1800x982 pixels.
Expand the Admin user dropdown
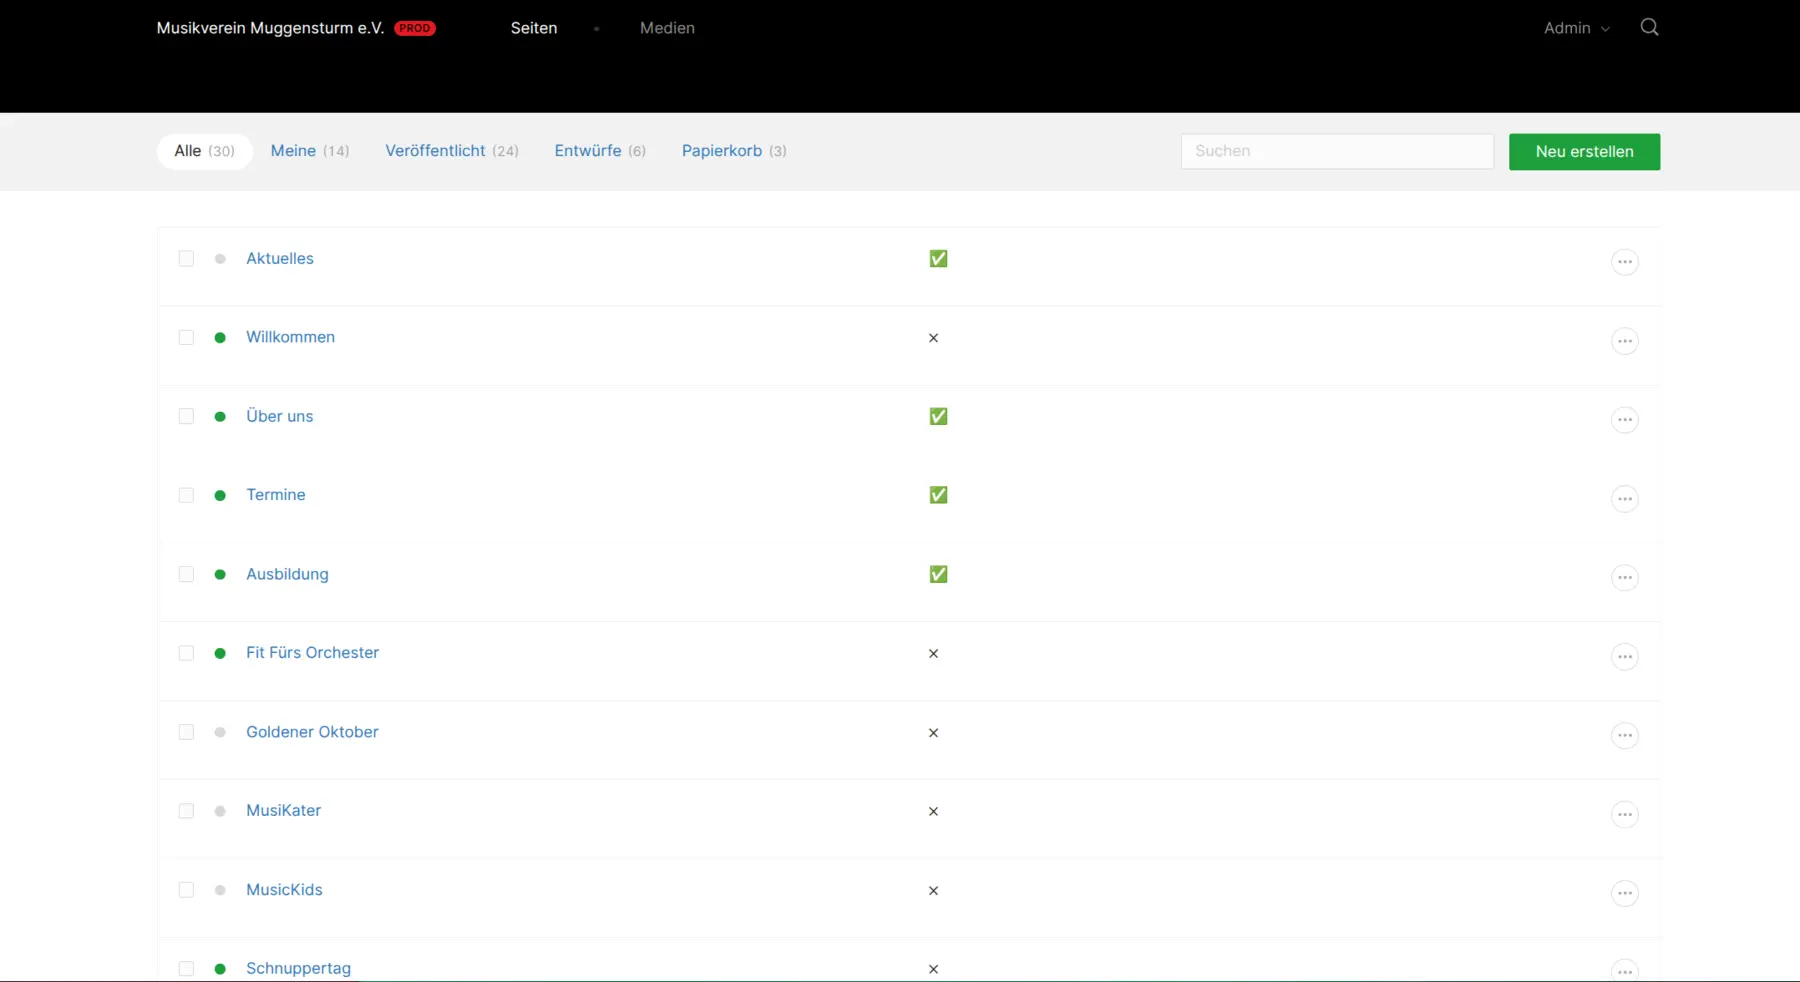click(x=1577, y=28)
